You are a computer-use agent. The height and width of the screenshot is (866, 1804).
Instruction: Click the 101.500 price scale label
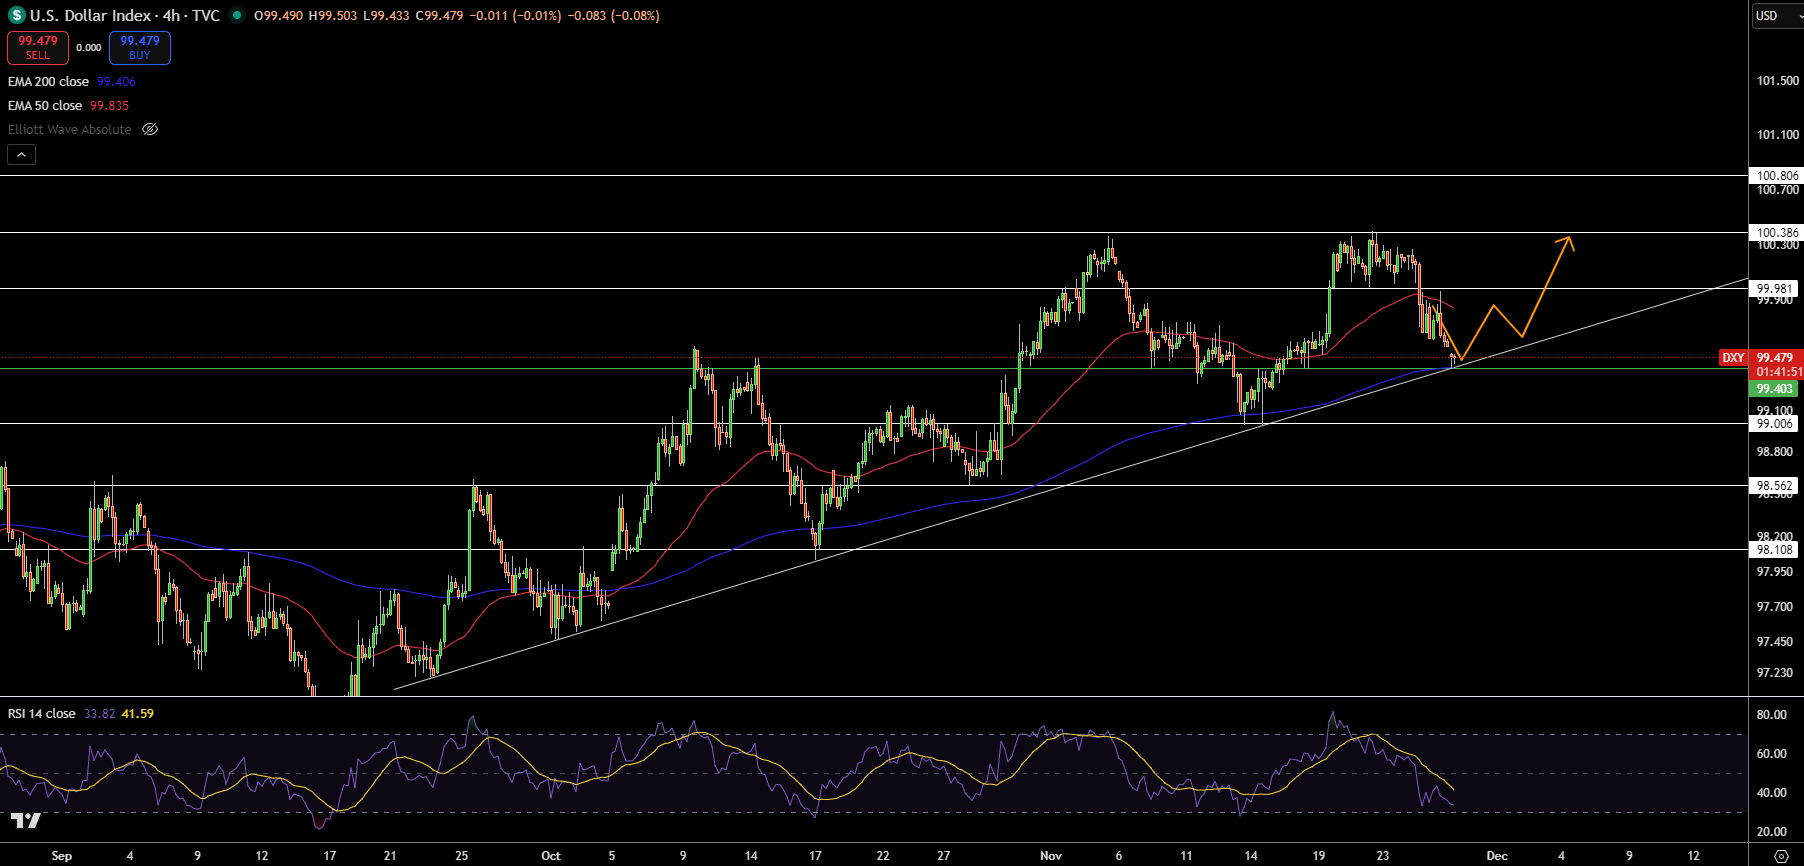(x=1777, y=81)
